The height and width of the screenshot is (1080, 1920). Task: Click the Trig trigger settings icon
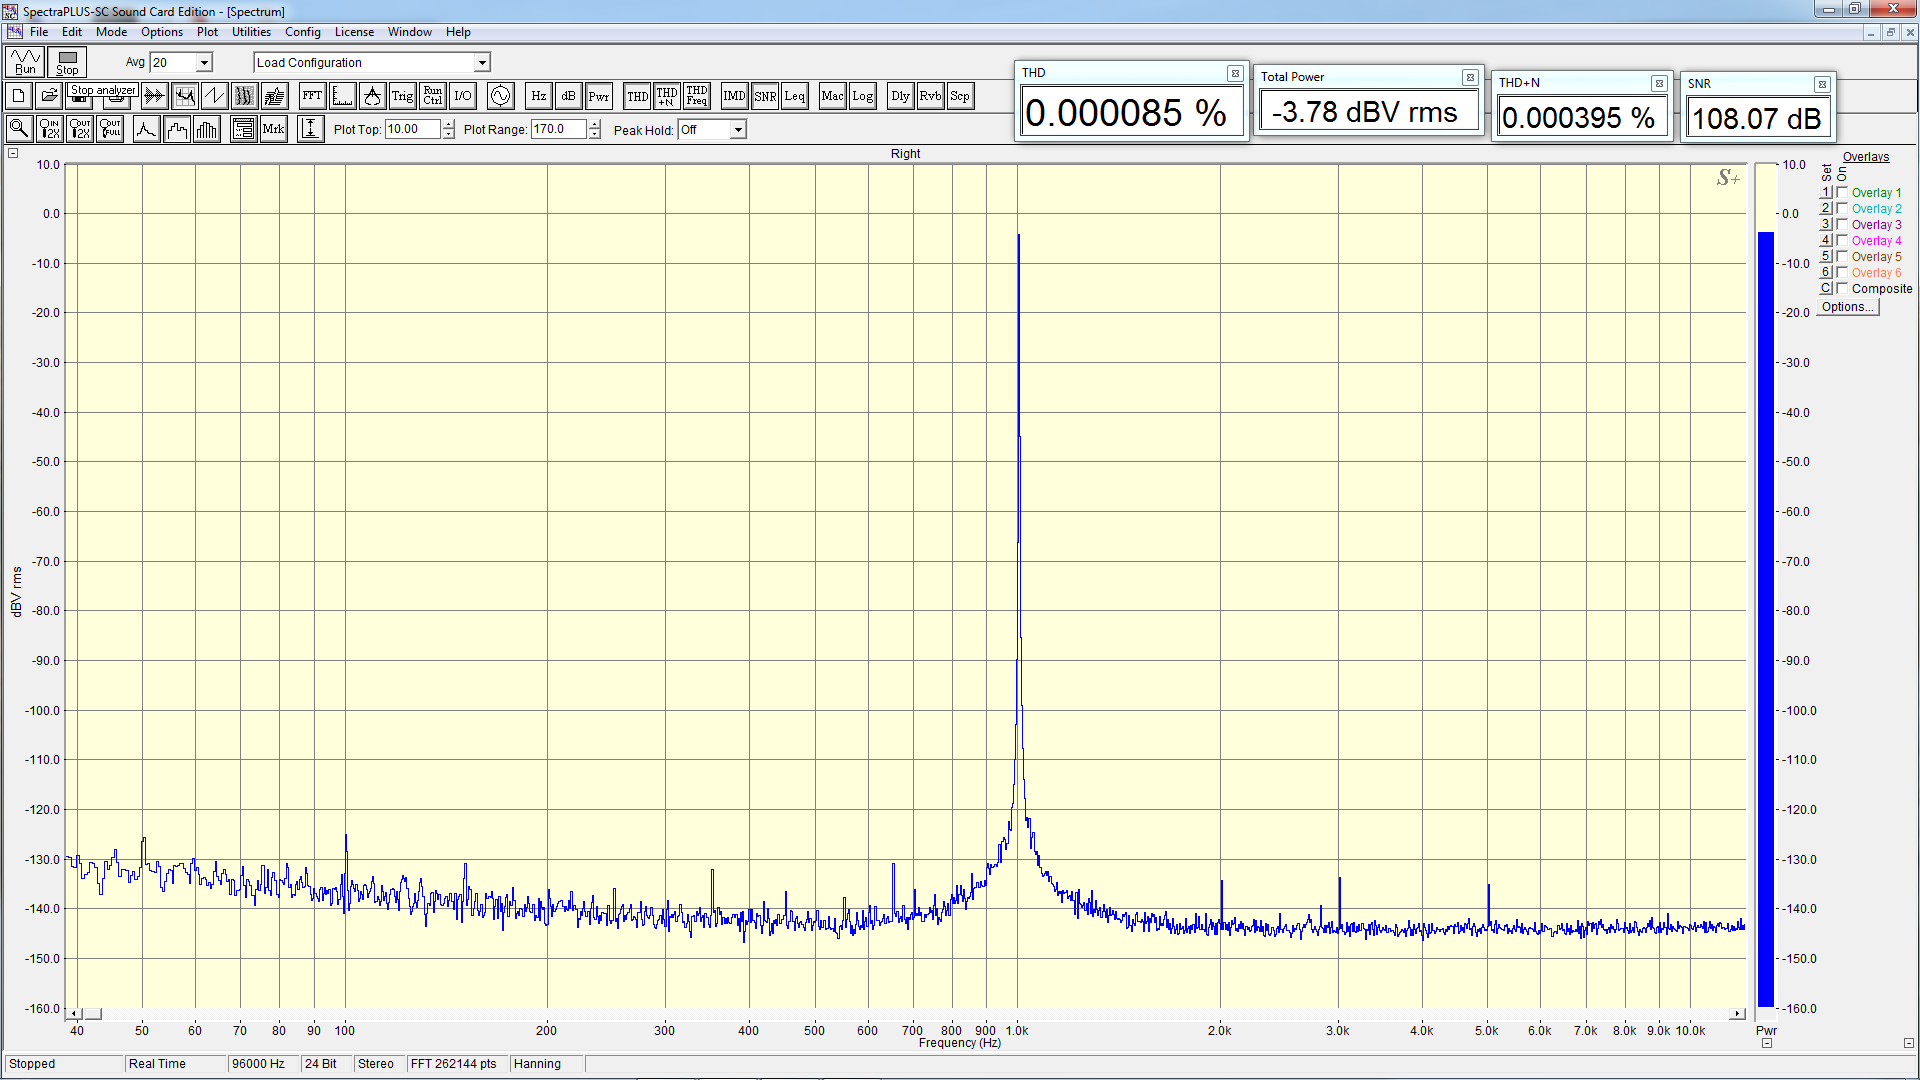402,96
